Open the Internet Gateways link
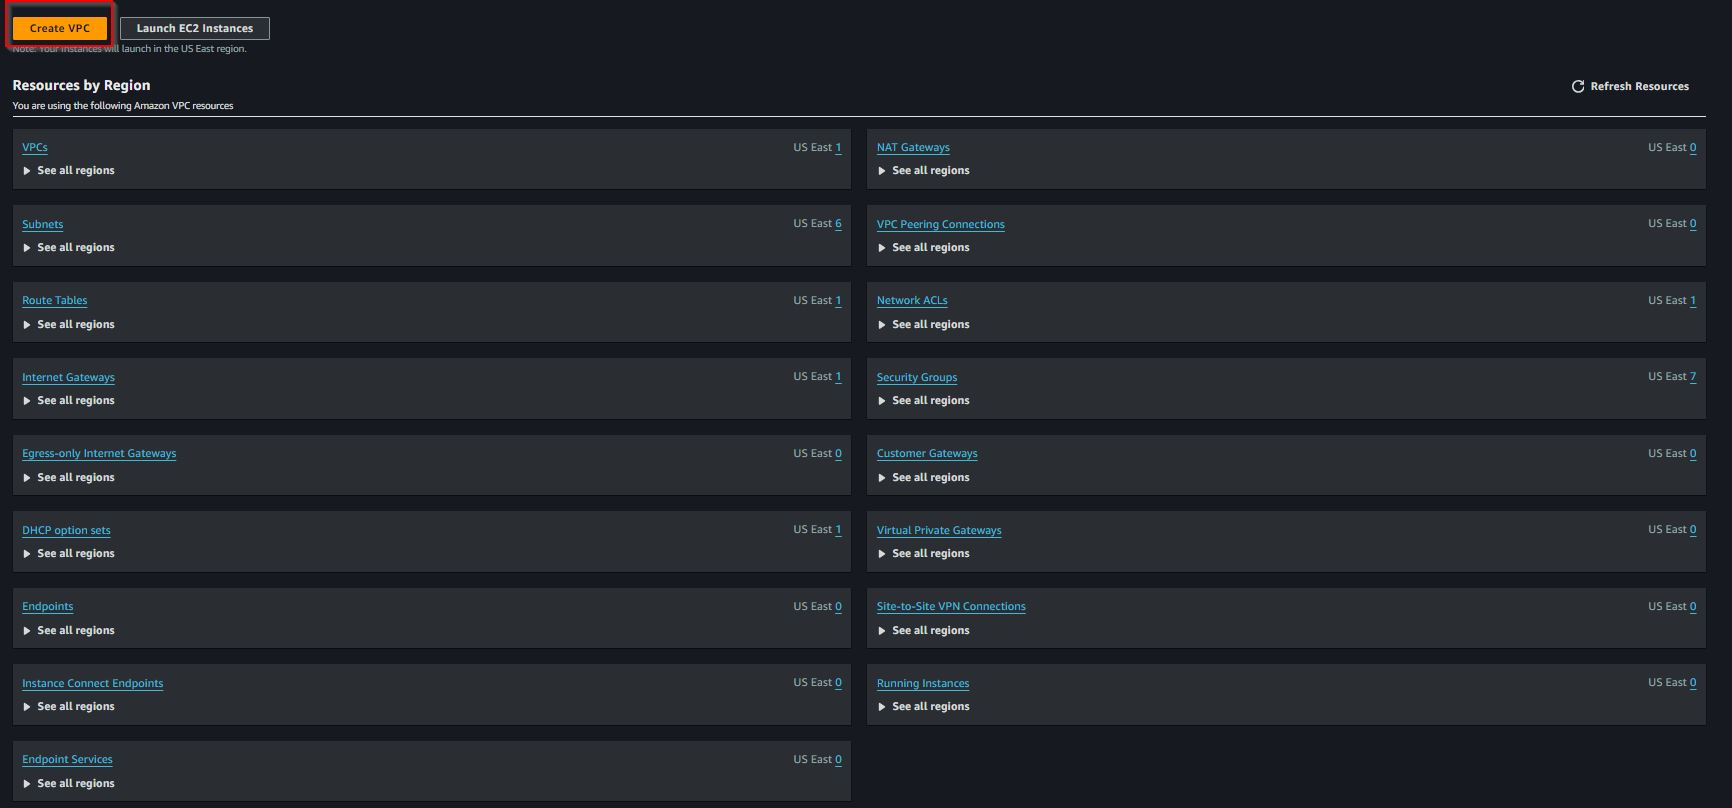This screenshot has height=808, width=1732. (68, 377)
